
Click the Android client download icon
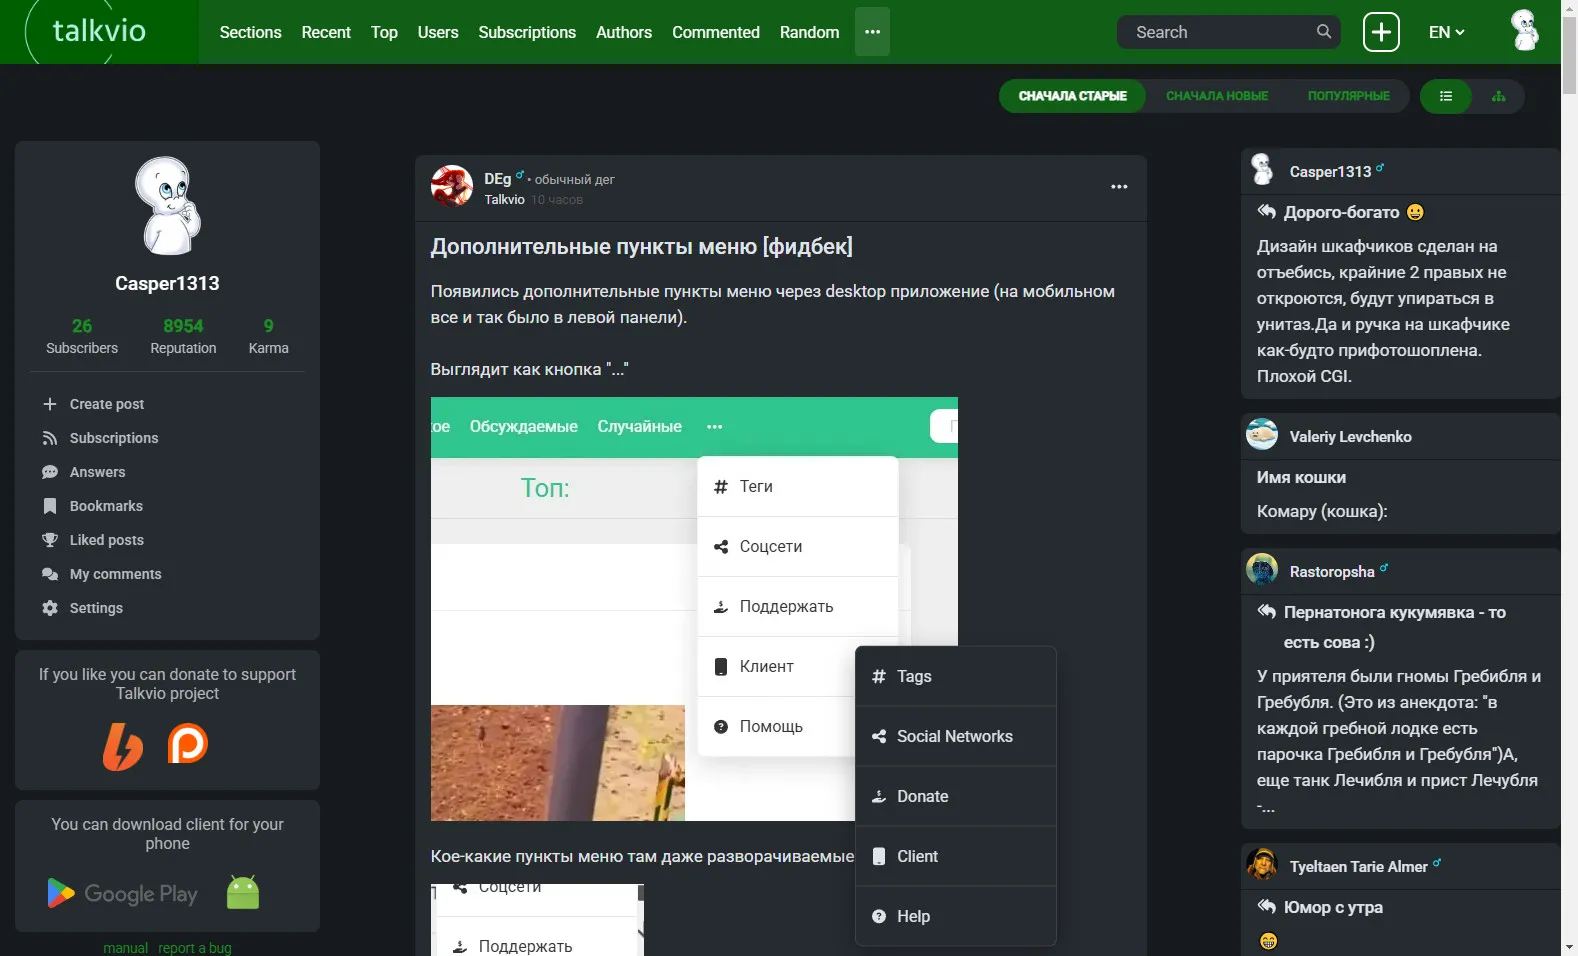pos(243,892)
